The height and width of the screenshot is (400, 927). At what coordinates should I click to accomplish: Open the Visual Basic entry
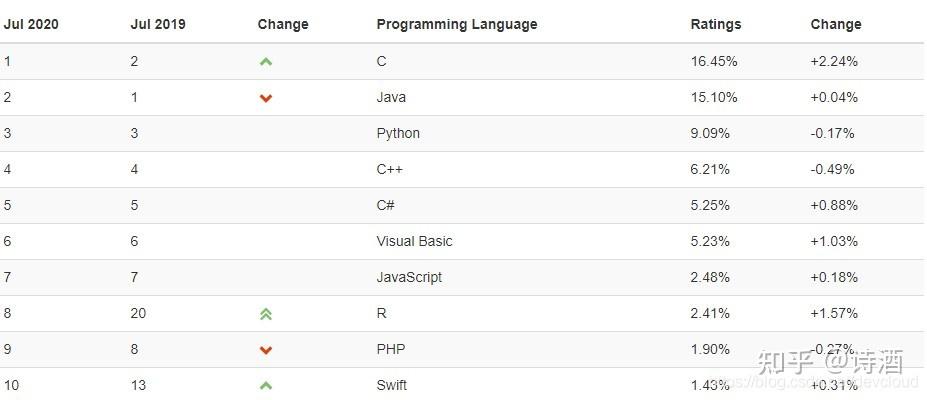(414, 241)
